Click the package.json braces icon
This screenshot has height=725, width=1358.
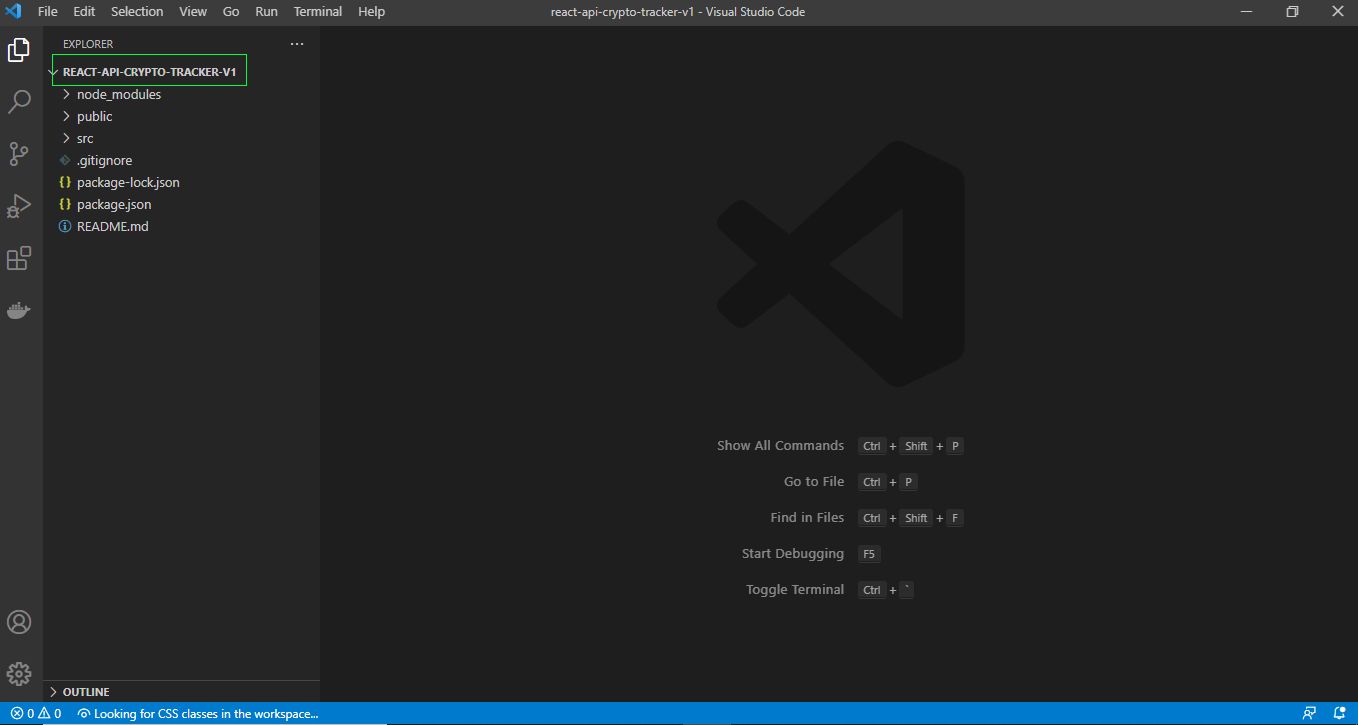pos(65,204)
